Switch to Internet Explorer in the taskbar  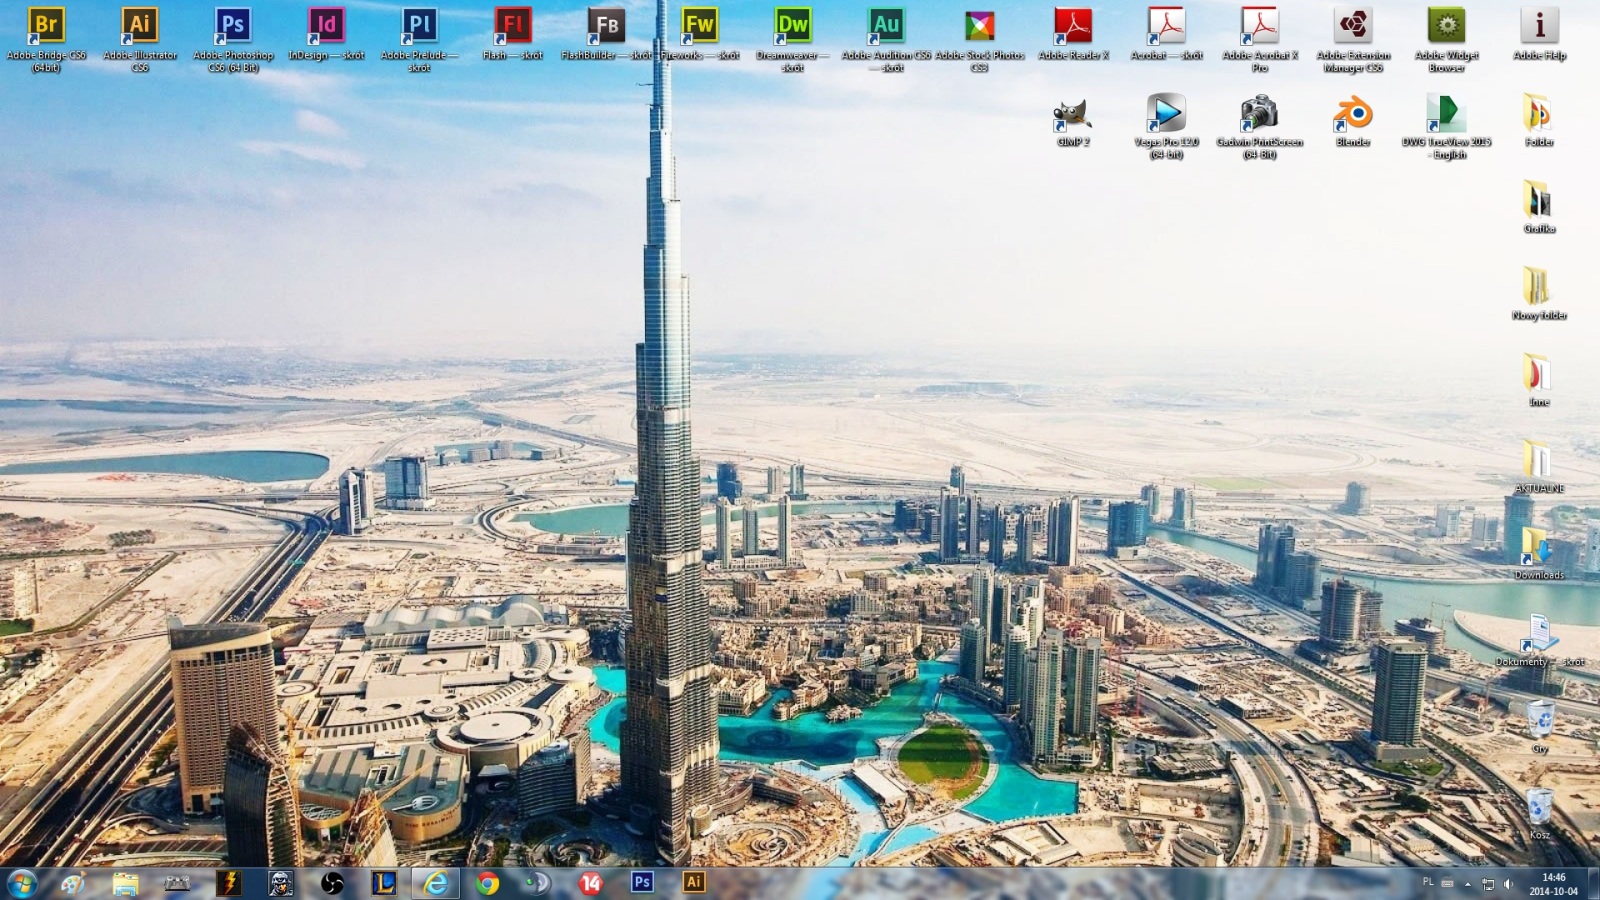click(436, 883)
